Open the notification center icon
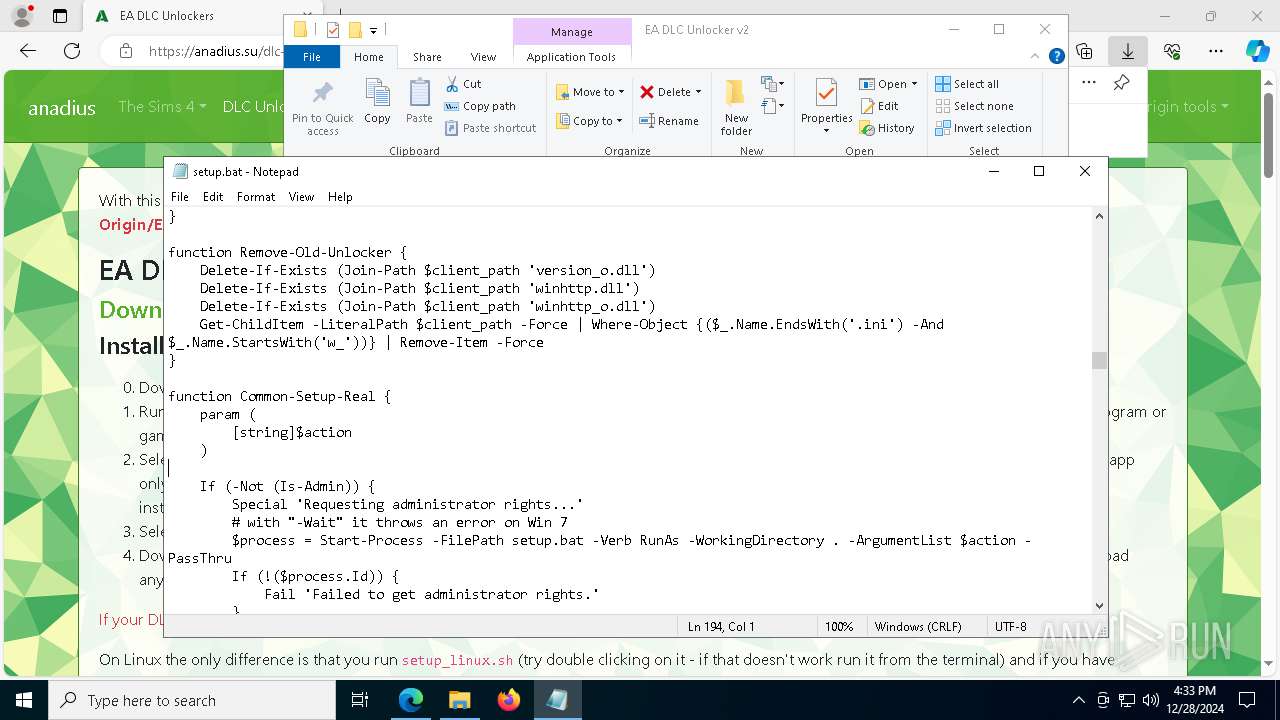1280x720 pixels. click(1247, 700)
